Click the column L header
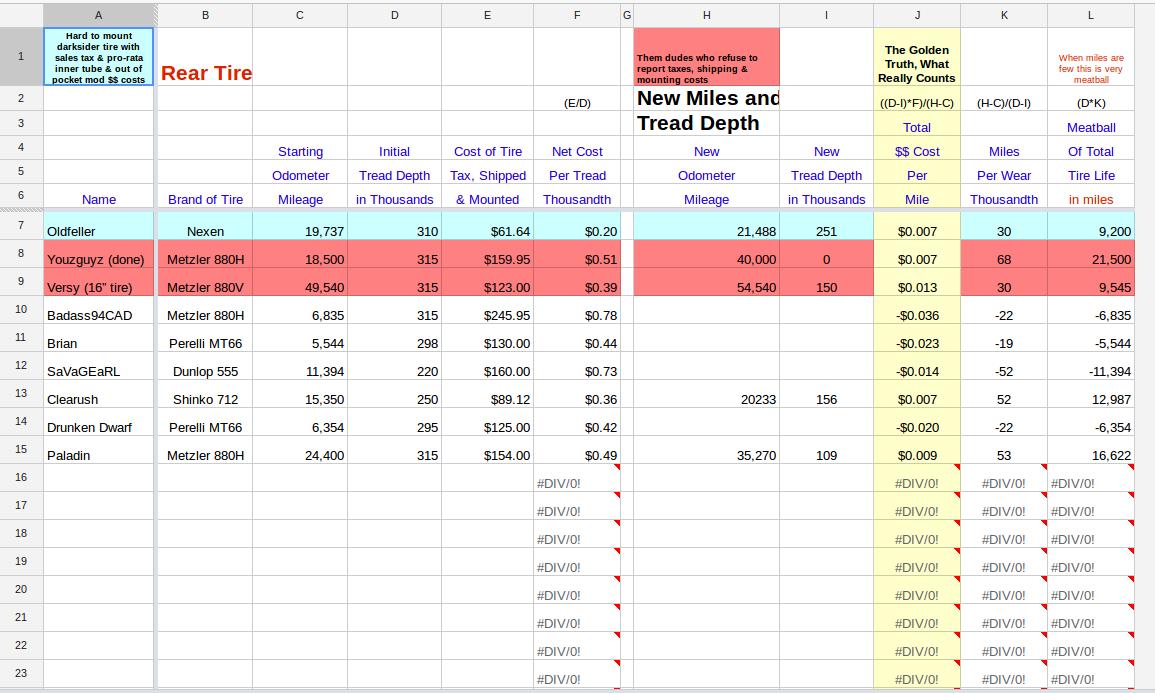This screenshot has height=693, width=1155. (1090, 15)
